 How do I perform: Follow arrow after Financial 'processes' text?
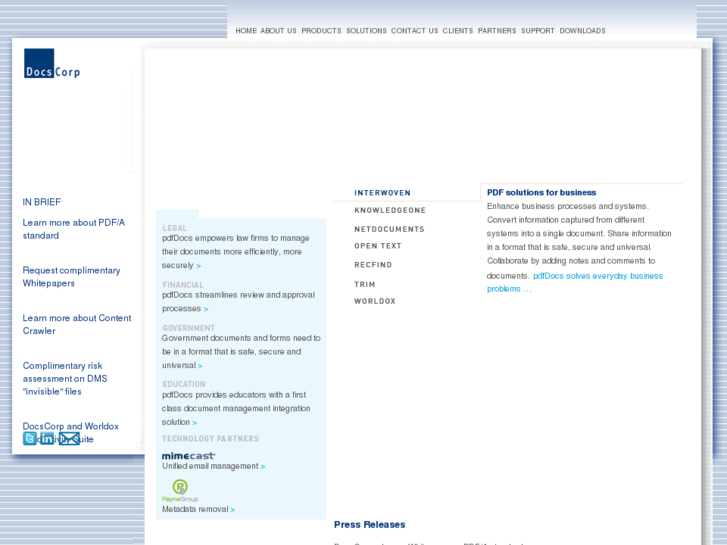(206, 309)
